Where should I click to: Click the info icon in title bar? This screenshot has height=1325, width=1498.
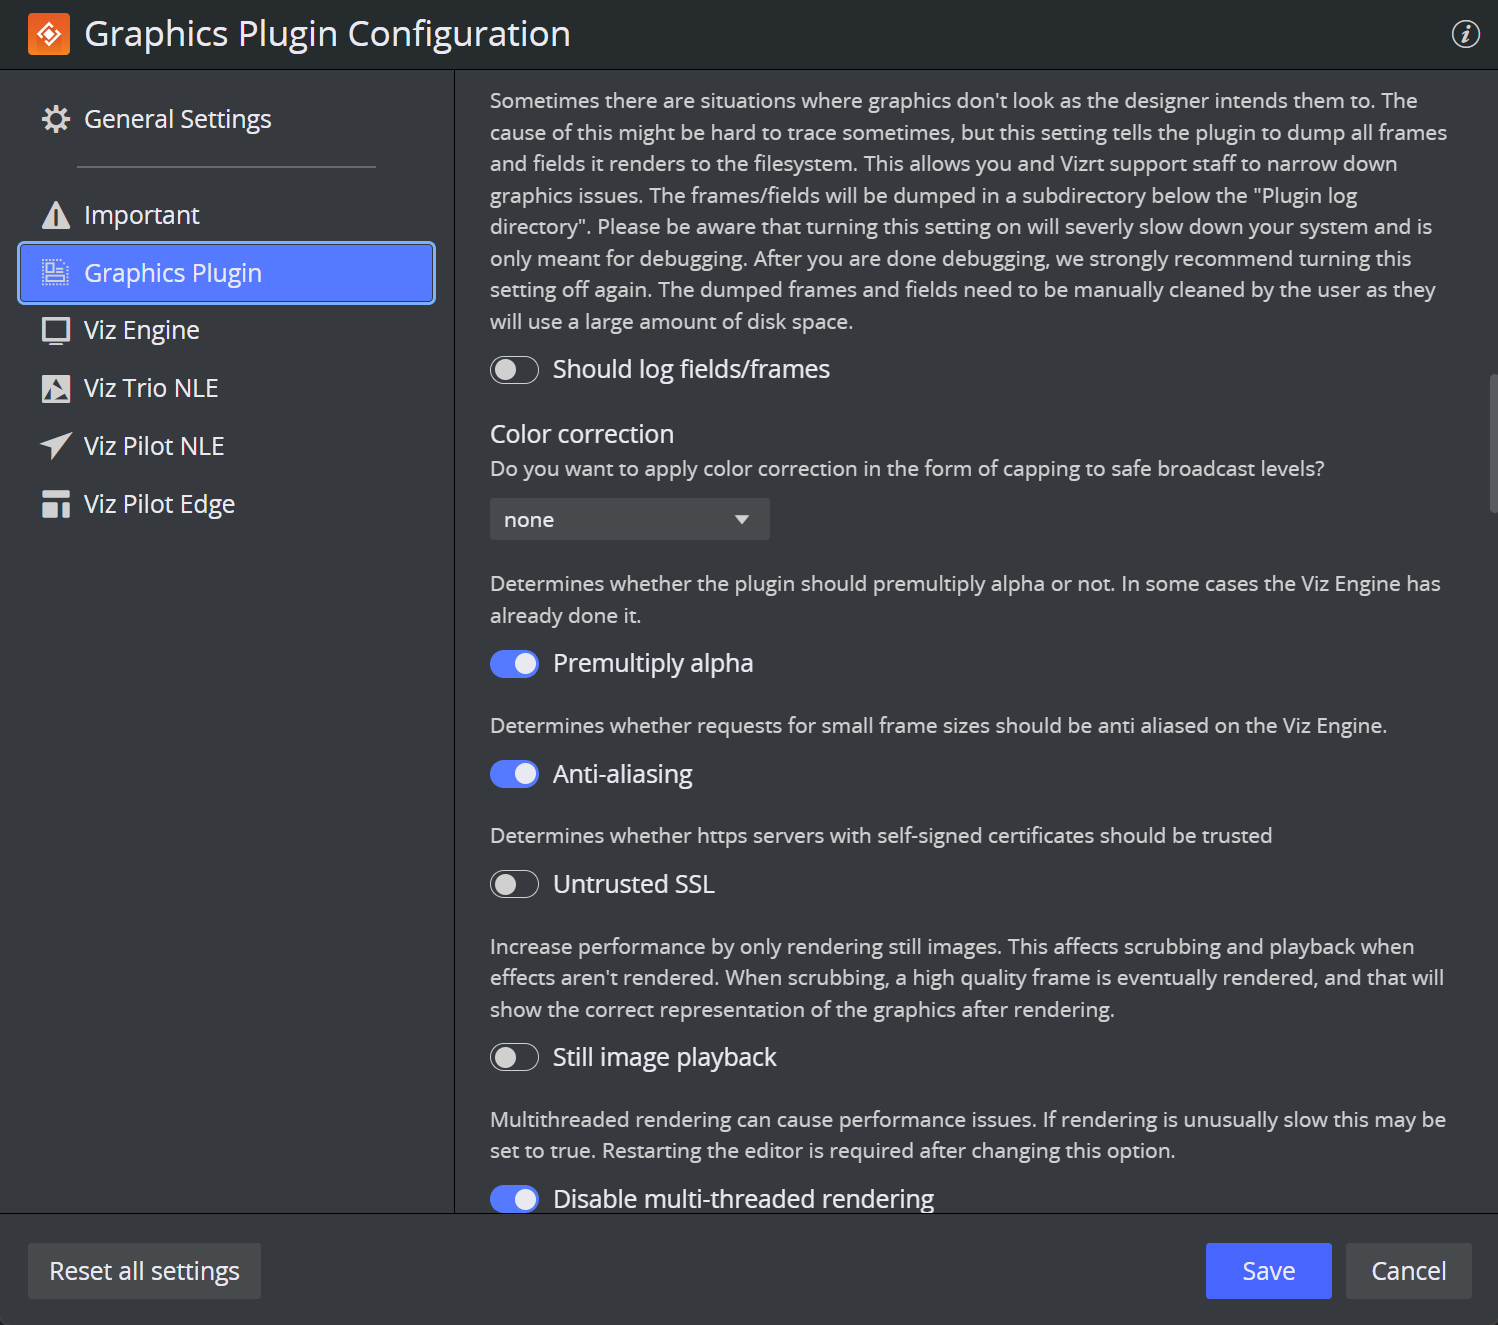pyautogui.click(x=1465, y=34)
